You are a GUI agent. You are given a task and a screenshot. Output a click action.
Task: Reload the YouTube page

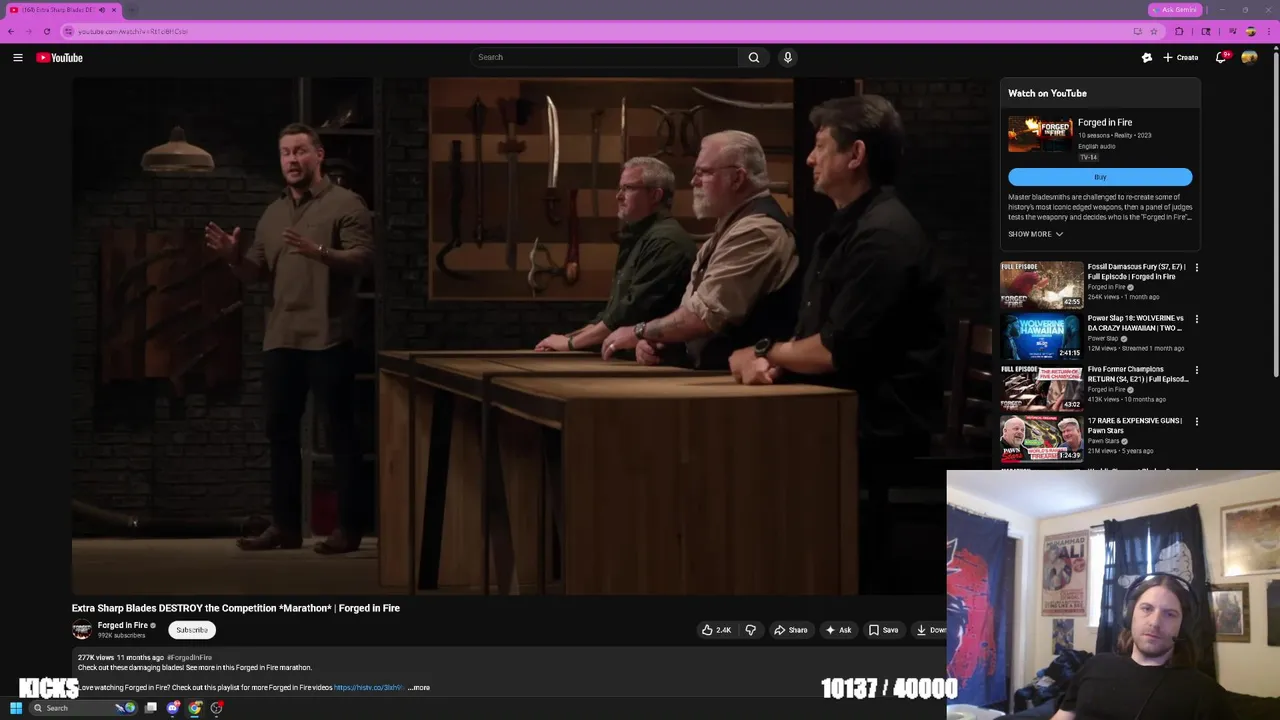pos(47,31)
